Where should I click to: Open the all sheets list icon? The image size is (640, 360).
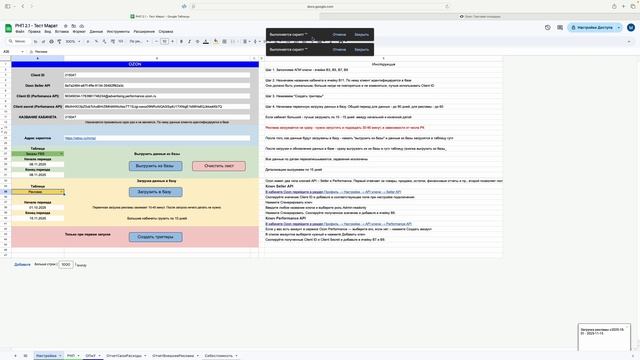pos(25,356)
